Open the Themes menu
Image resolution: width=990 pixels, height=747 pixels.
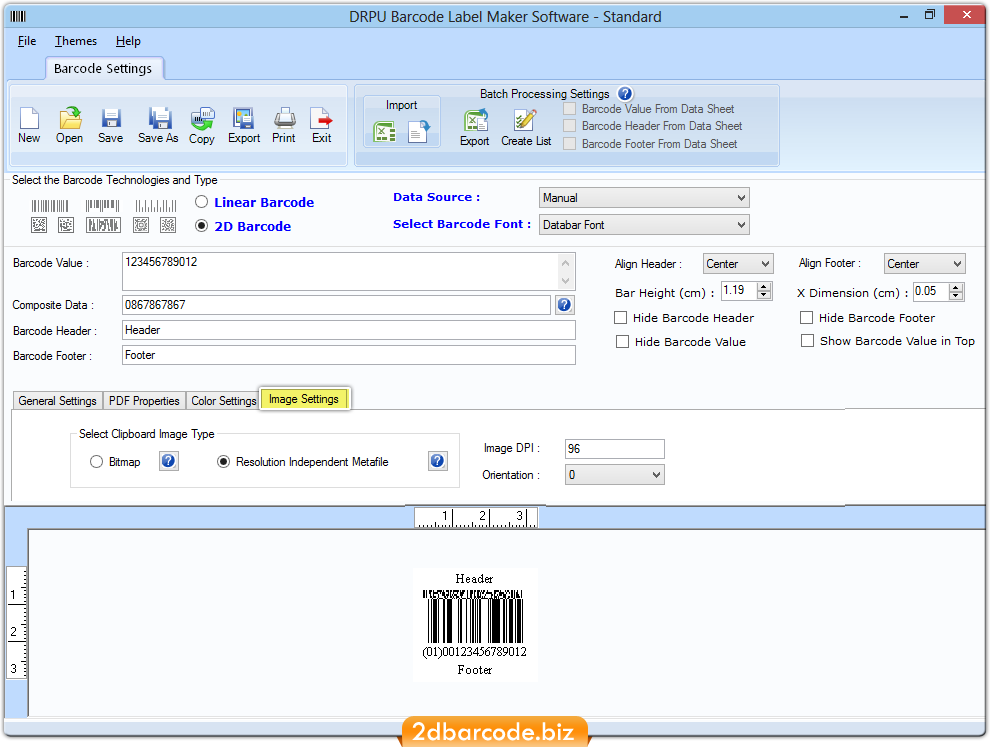(x=76, y=41)
